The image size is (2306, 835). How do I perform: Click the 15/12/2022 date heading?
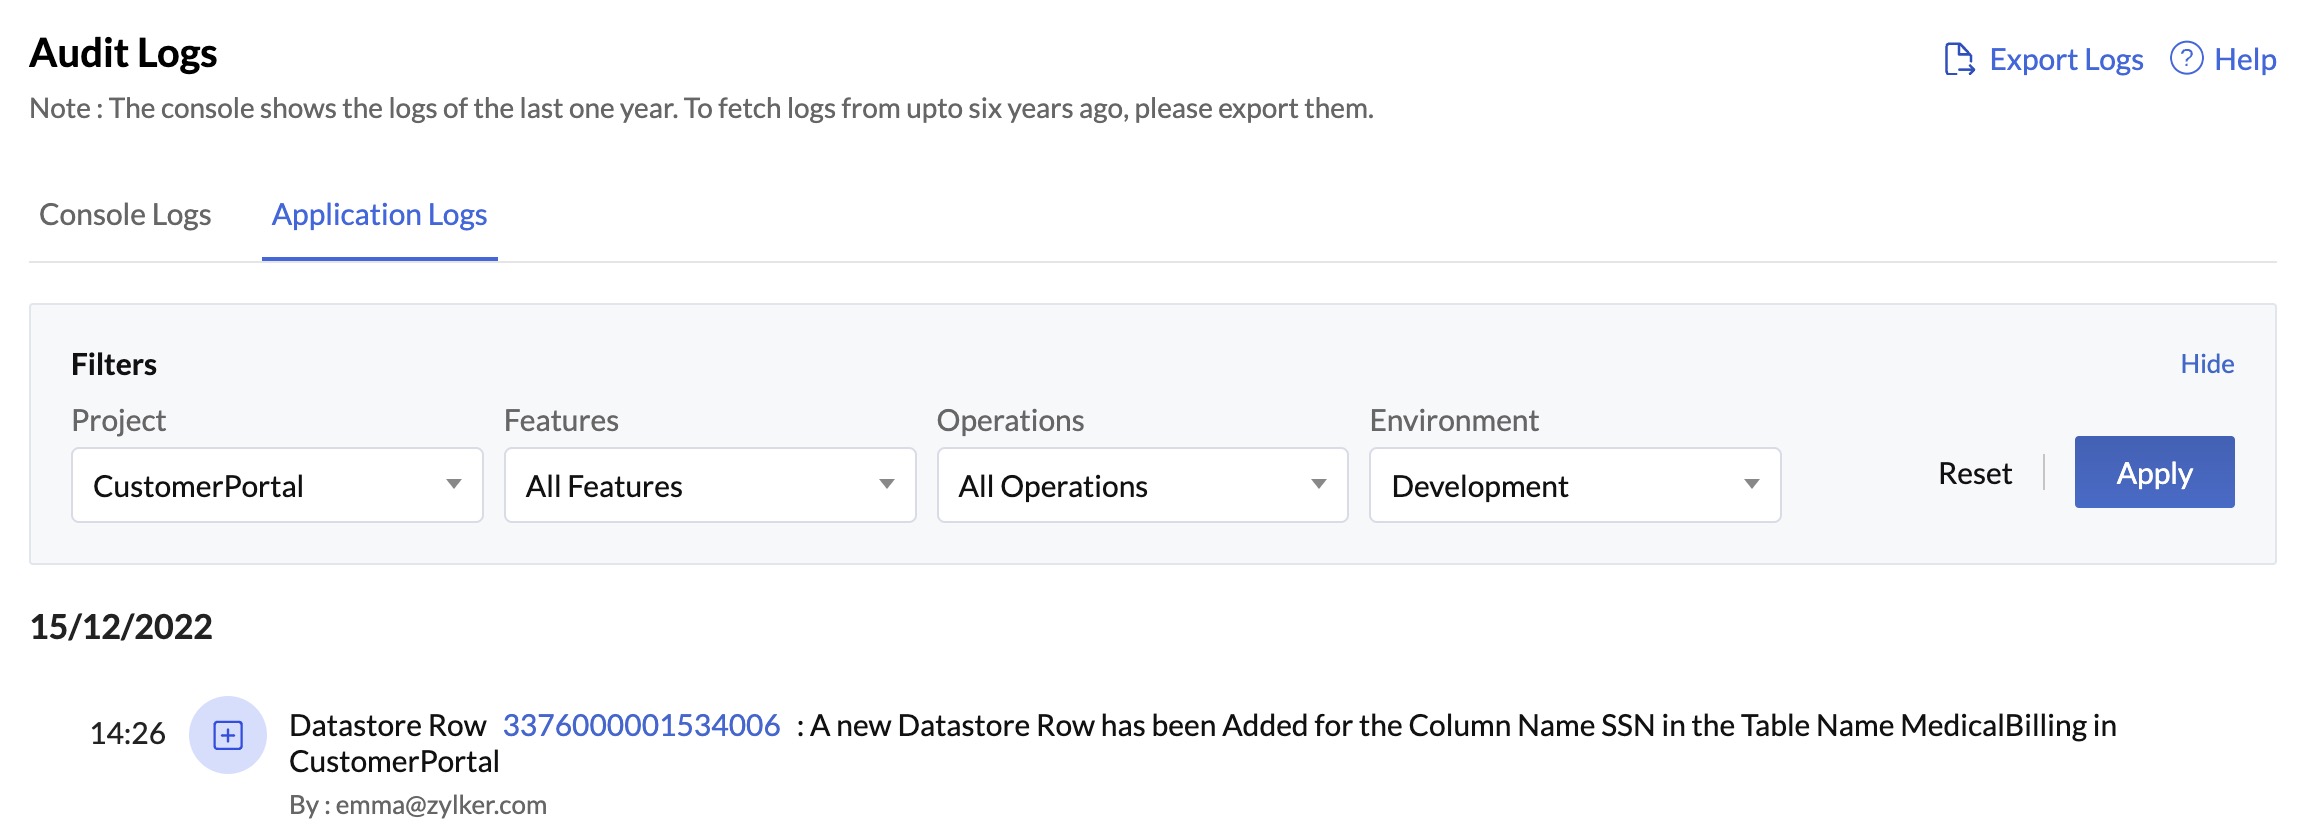coord(121,627)
